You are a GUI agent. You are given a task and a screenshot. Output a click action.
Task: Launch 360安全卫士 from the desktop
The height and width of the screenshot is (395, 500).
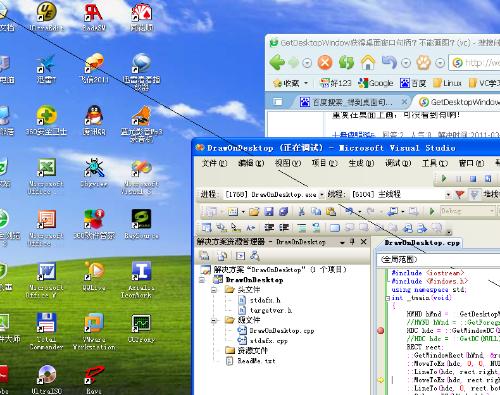tap(46, 121)
